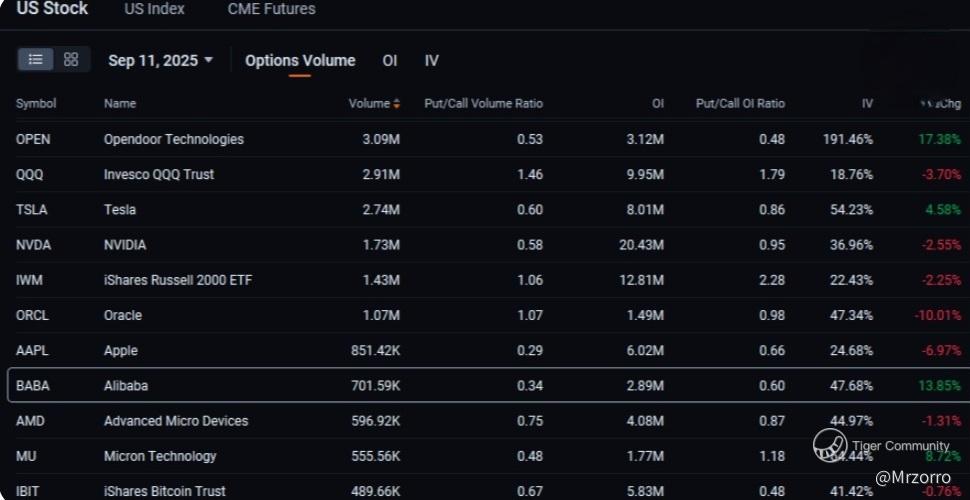Switch to the IV tab
Image resolution: width=970 pixels, height=500 pixels.
(x=432, y=60)
